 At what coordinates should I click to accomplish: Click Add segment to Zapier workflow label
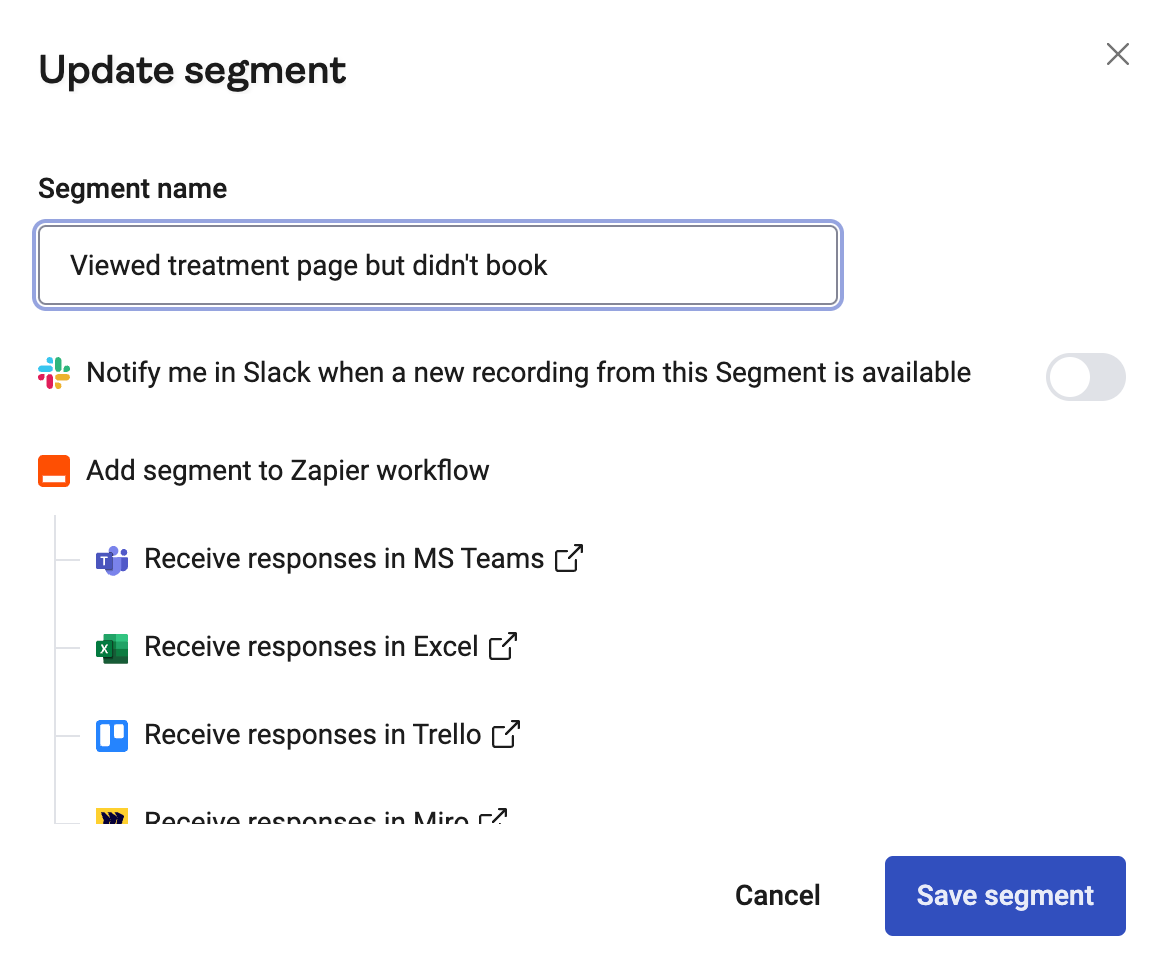pos(288,471)
